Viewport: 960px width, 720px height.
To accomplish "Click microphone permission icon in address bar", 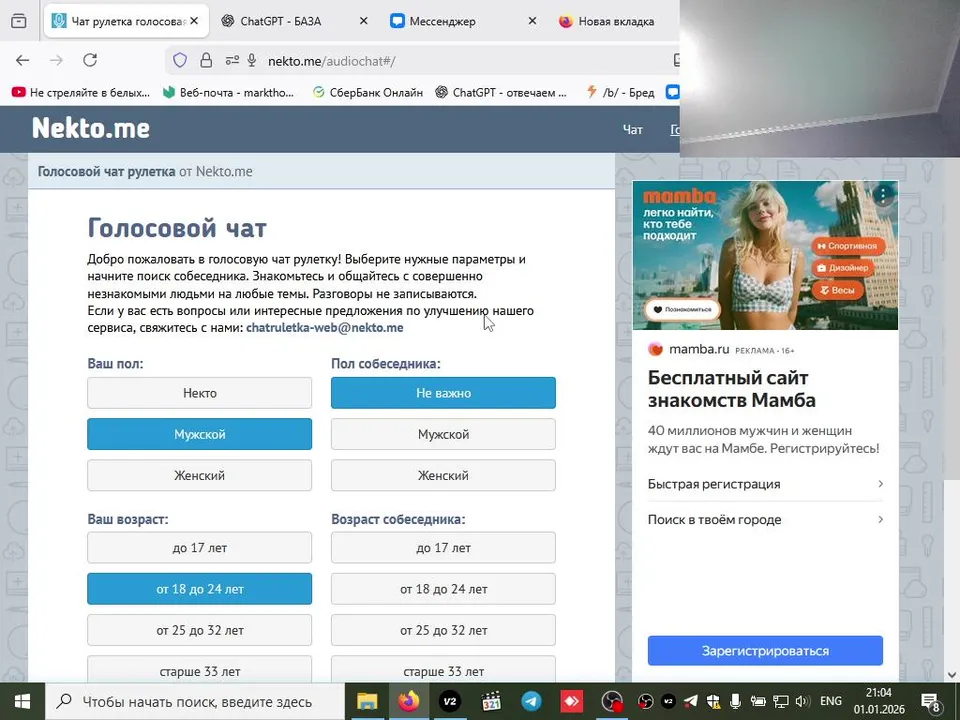I will [x=252, y=60].
